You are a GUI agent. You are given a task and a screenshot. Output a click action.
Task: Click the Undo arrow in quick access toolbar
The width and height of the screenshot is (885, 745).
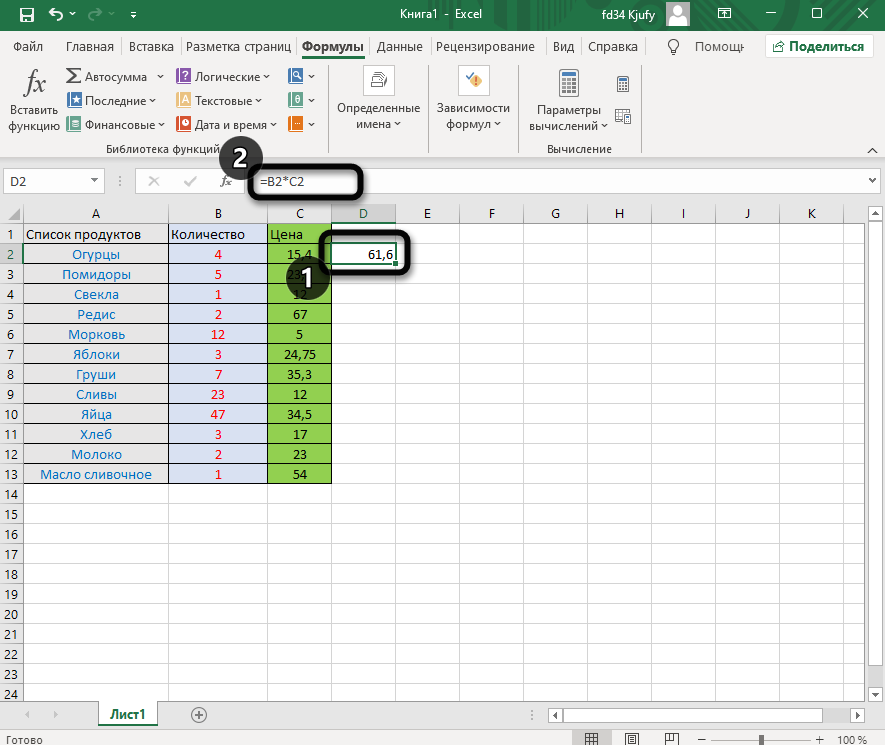click(x=56, y=15)
